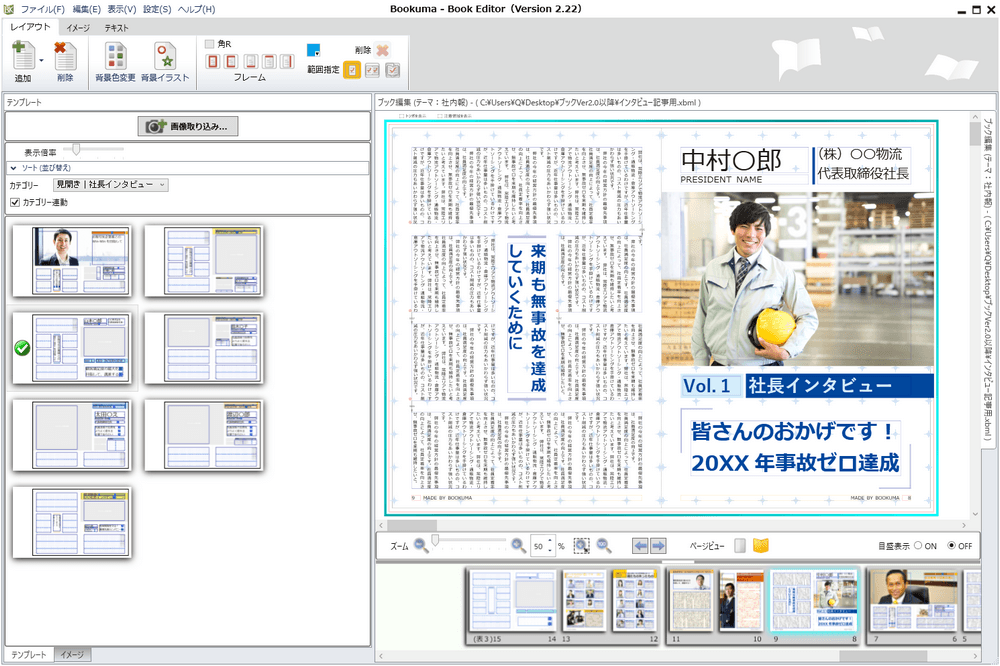
Task: Click the 背景イラスト background illustration tool
Action: [165, 58]
